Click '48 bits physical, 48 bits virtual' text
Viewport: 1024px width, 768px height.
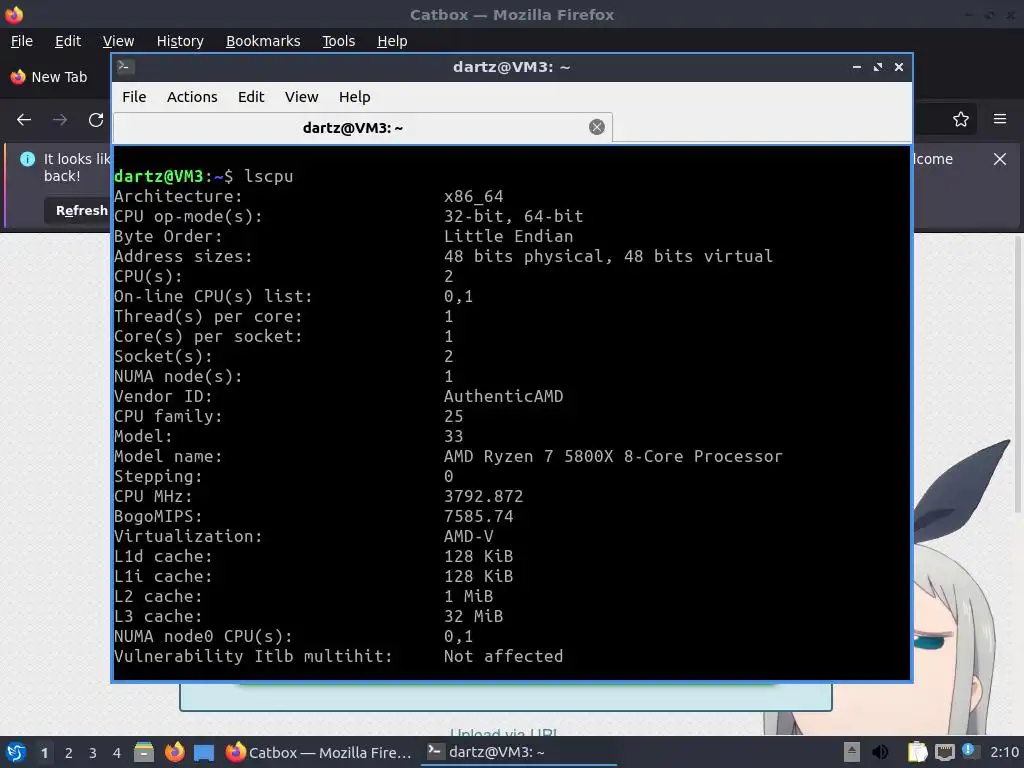[x=608, y=256]
